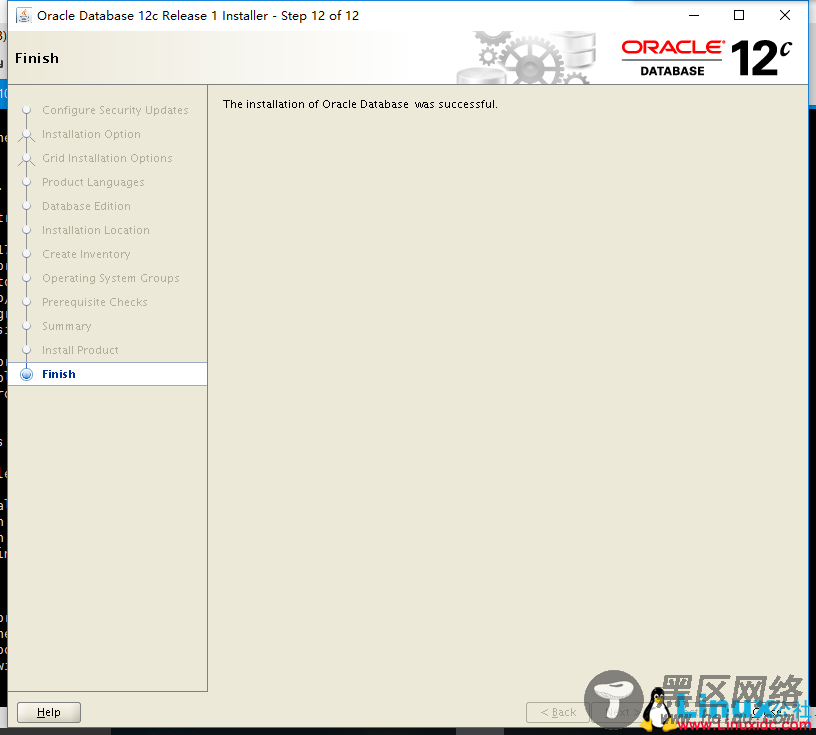The image size is (816, 735).
Task: Click Operating System Groups step
Action: click(110, 278)
